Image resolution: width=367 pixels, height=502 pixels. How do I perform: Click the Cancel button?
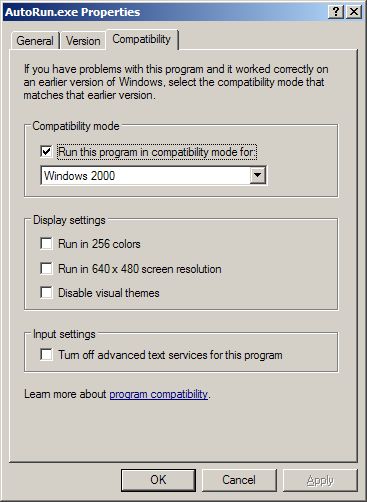point(239,480)
